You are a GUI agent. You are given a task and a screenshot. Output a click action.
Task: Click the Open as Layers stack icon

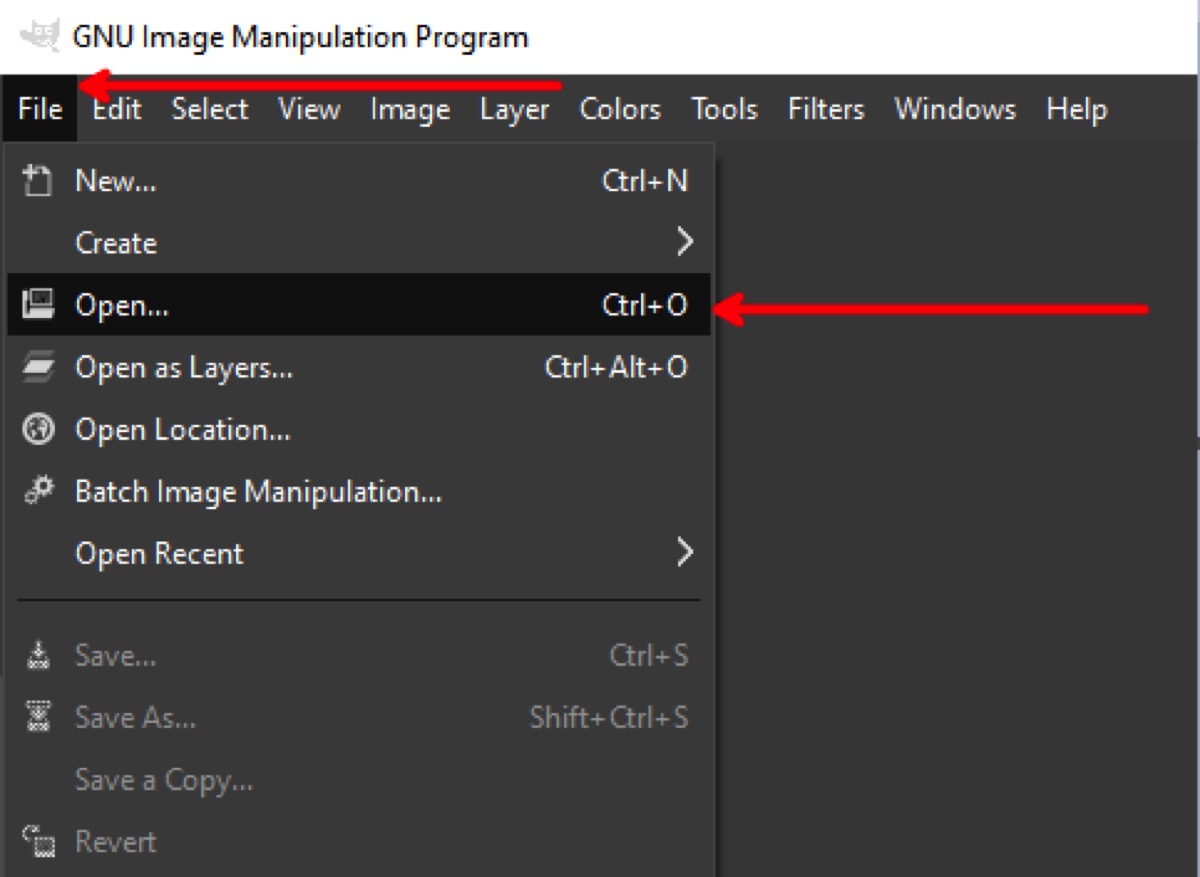(38, 367)
